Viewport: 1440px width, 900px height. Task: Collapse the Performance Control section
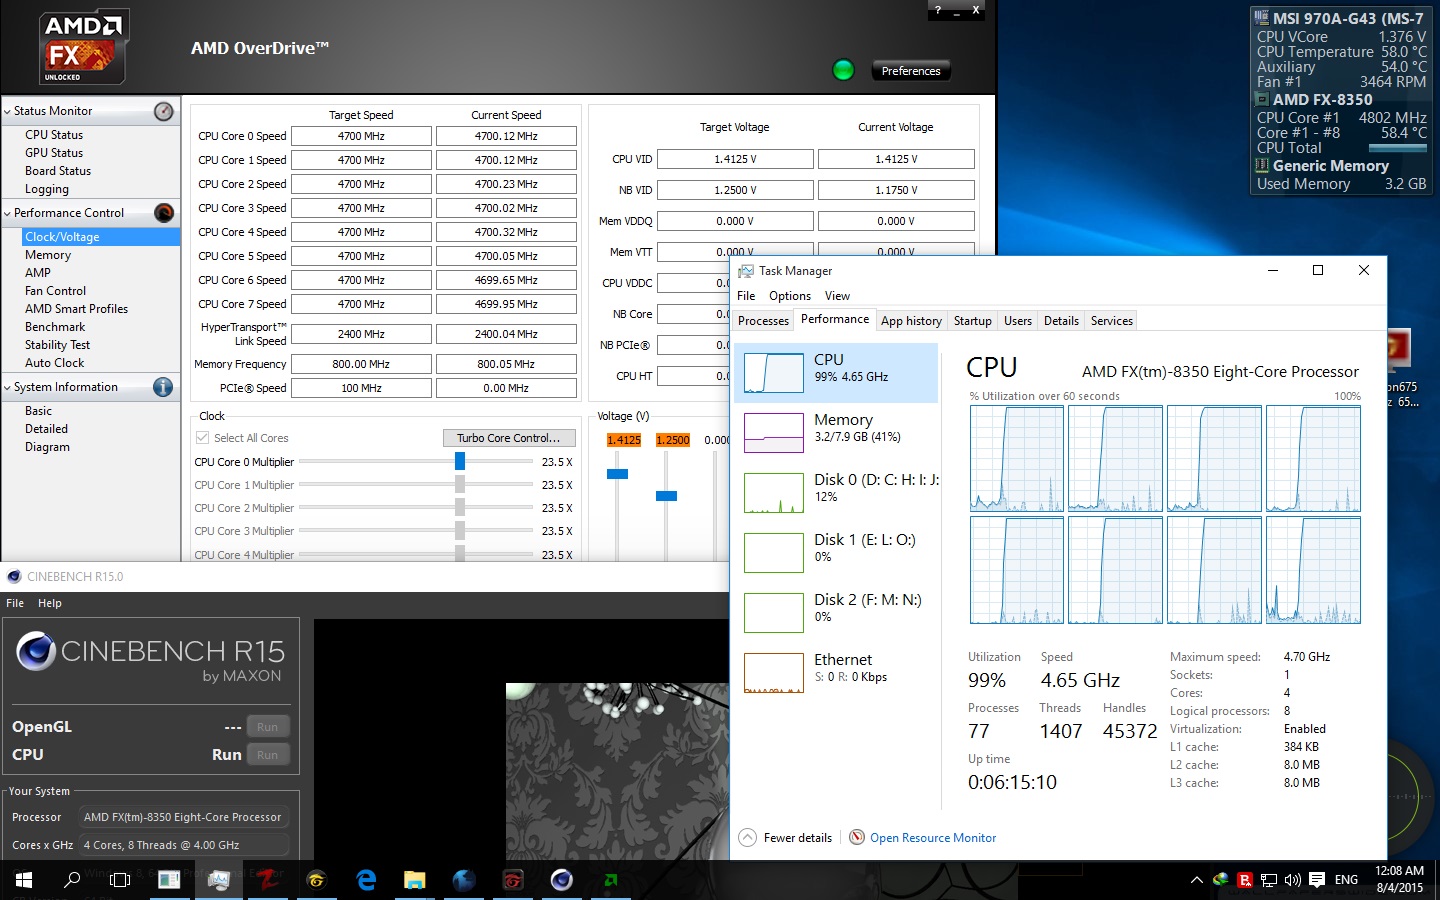(9, 212)
